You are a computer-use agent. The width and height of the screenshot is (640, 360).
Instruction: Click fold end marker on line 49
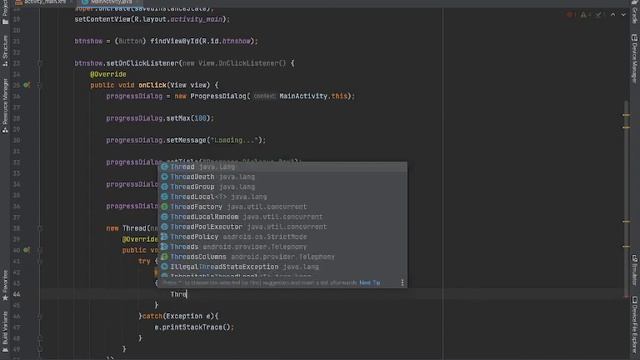pos(40,349)
